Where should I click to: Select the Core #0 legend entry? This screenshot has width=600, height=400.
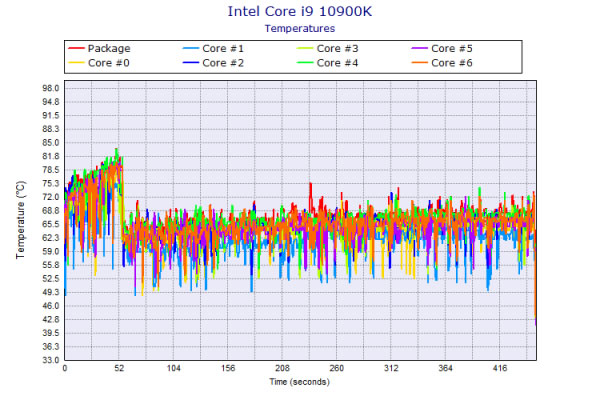pyautogui.click(x=99, y=63)
